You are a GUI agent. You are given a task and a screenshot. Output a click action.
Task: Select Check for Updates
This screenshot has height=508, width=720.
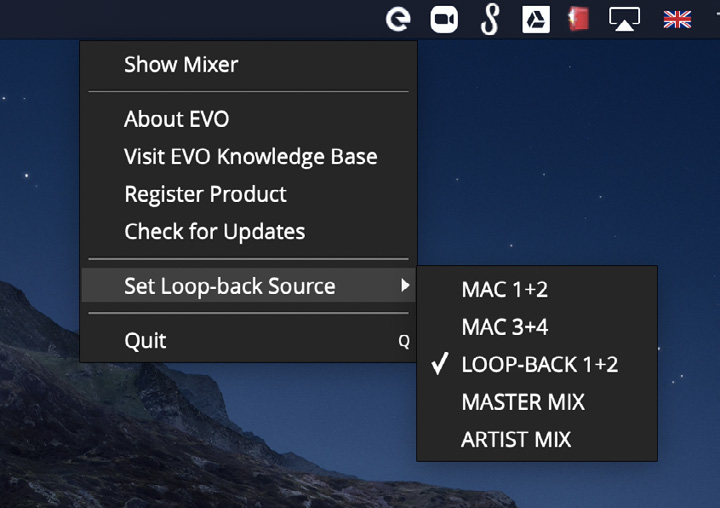coord(248,231)
